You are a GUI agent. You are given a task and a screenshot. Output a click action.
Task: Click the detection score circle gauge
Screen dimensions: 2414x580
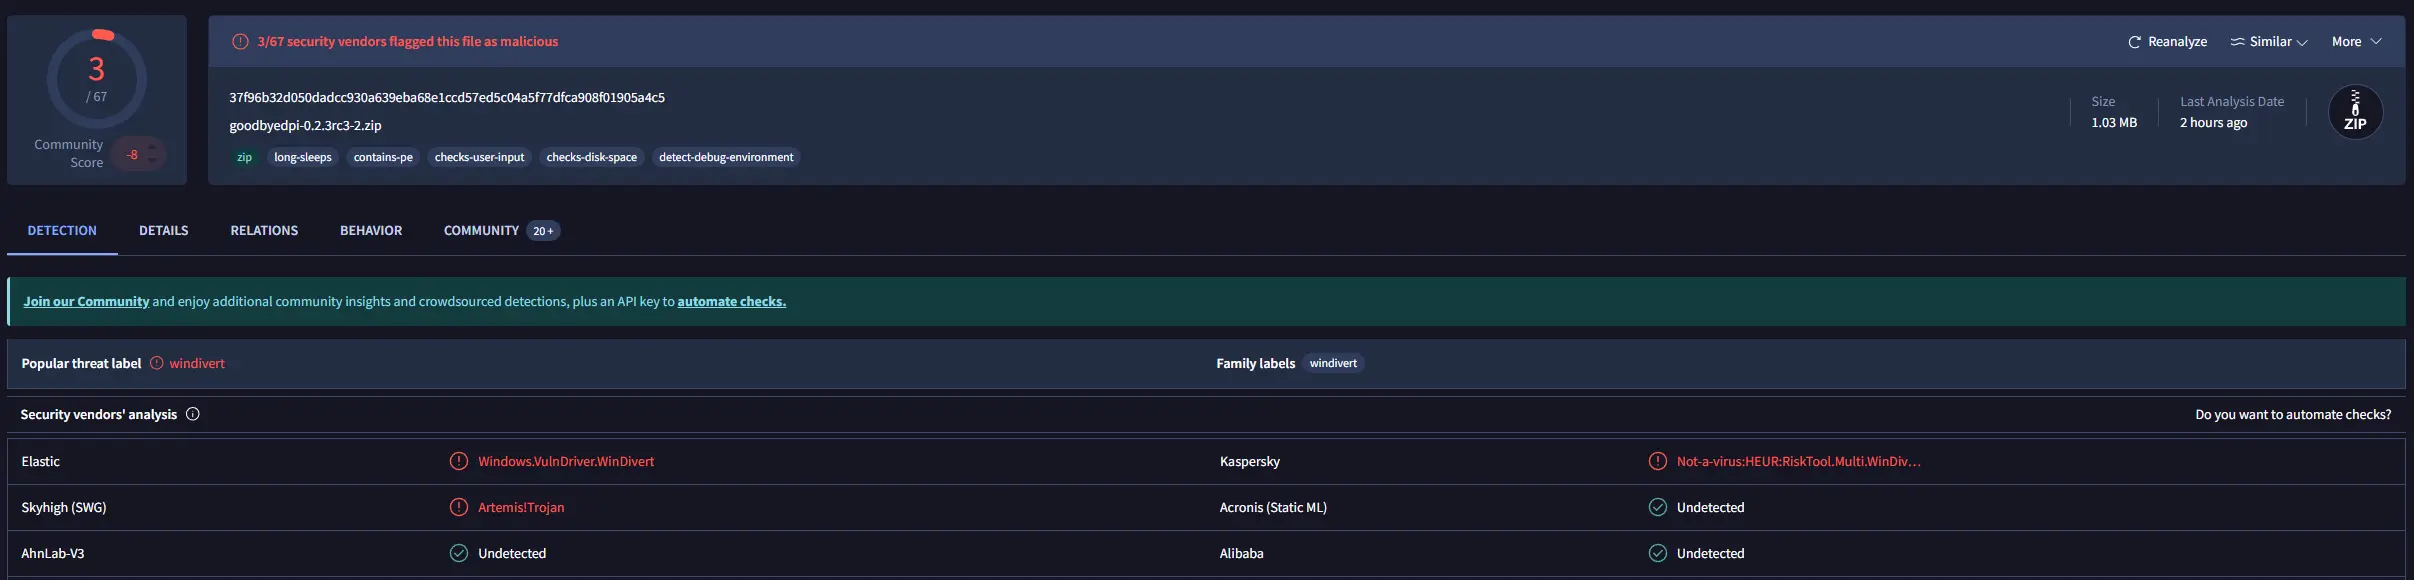97,79
